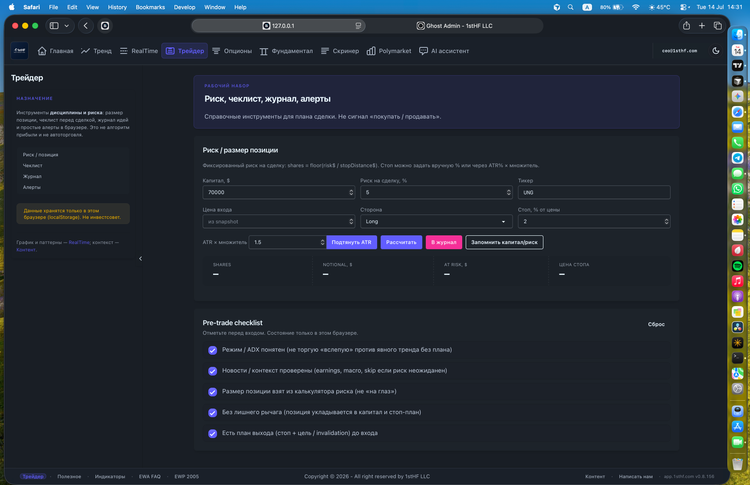
Task: Click Safari Share icon
Action: tap(686, 26)
